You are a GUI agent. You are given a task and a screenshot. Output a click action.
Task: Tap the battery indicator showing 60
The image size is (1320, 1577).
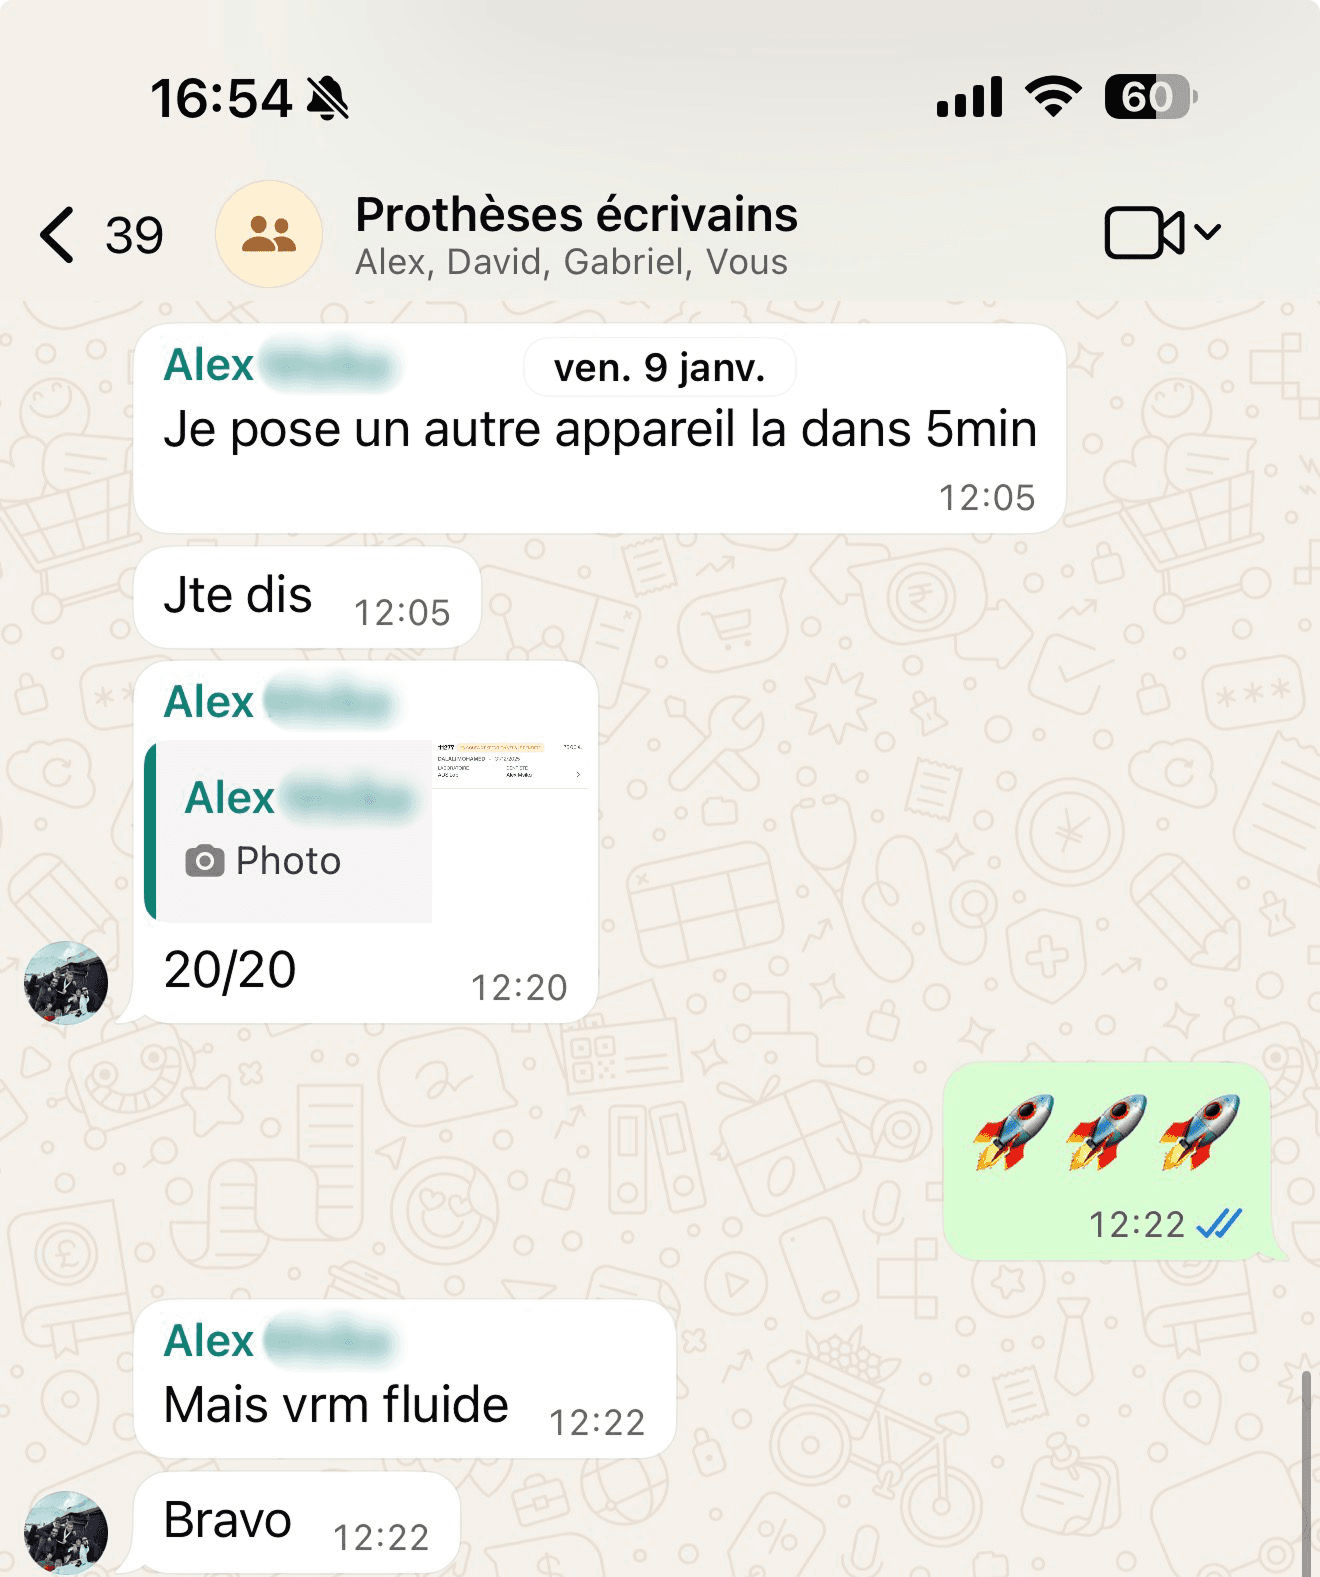1151,97
